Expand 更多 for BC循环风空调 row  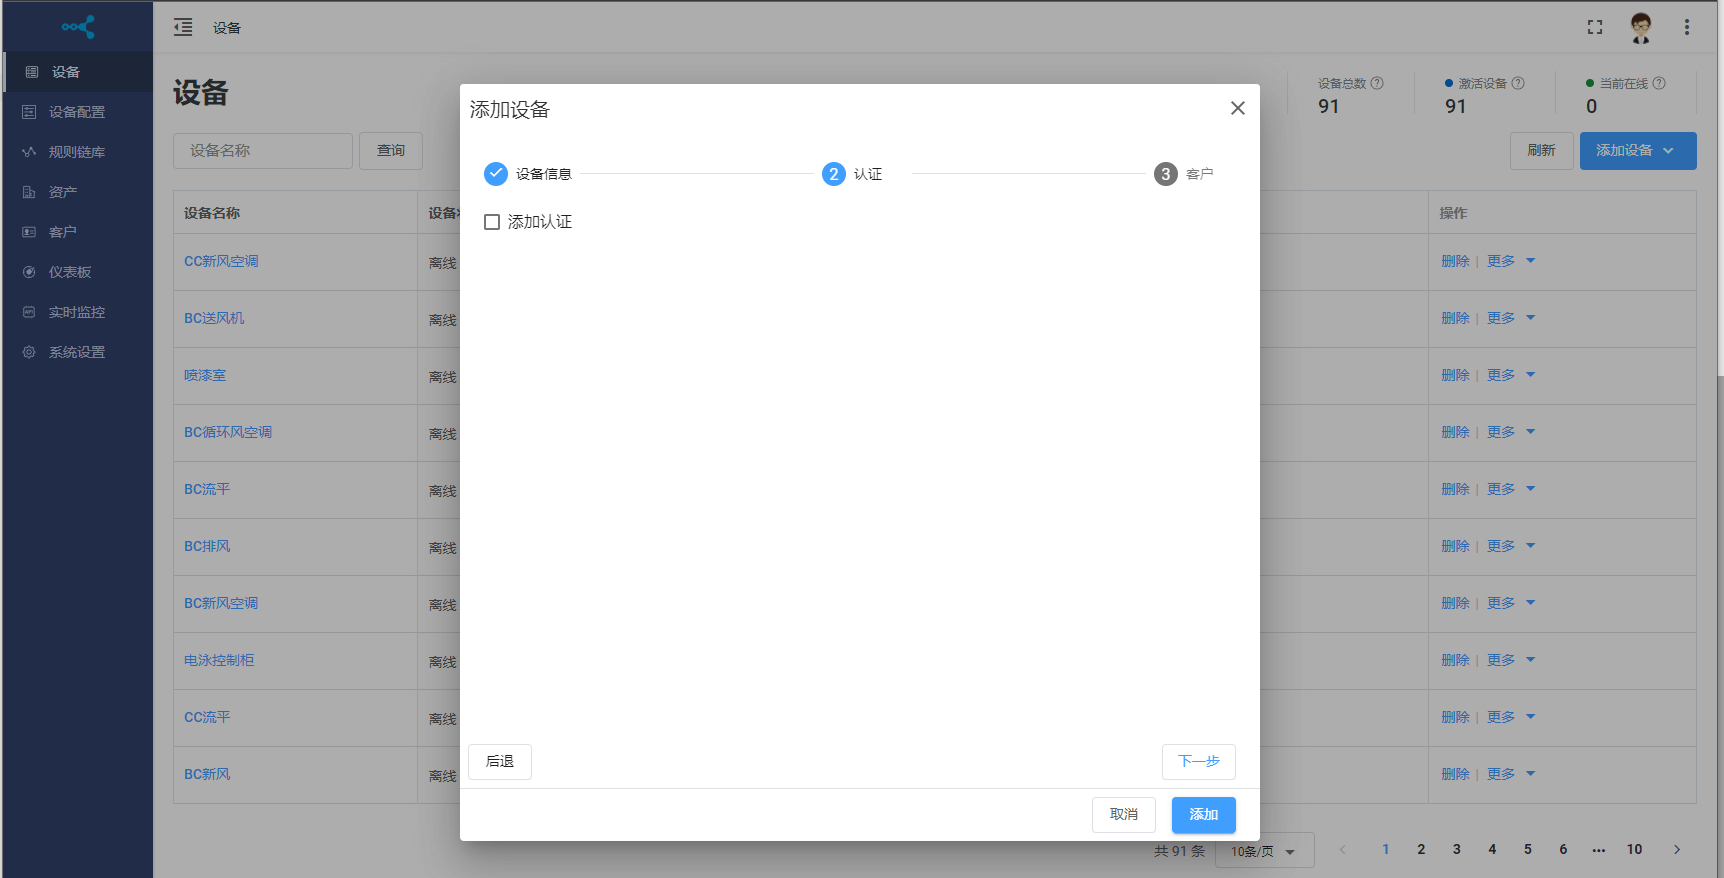pyautogui.click(x=1510, y=432)
